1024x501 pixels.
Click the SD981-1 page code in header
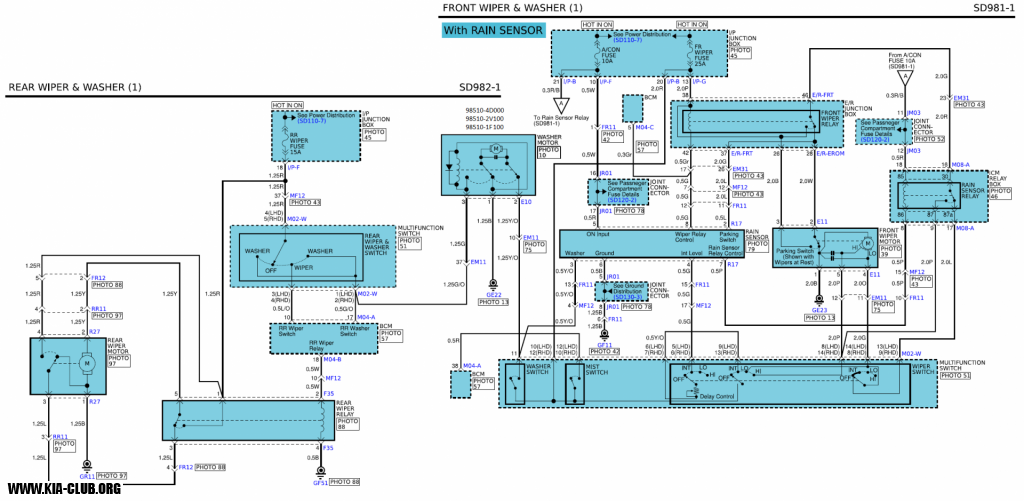click(x=993, y=8)
